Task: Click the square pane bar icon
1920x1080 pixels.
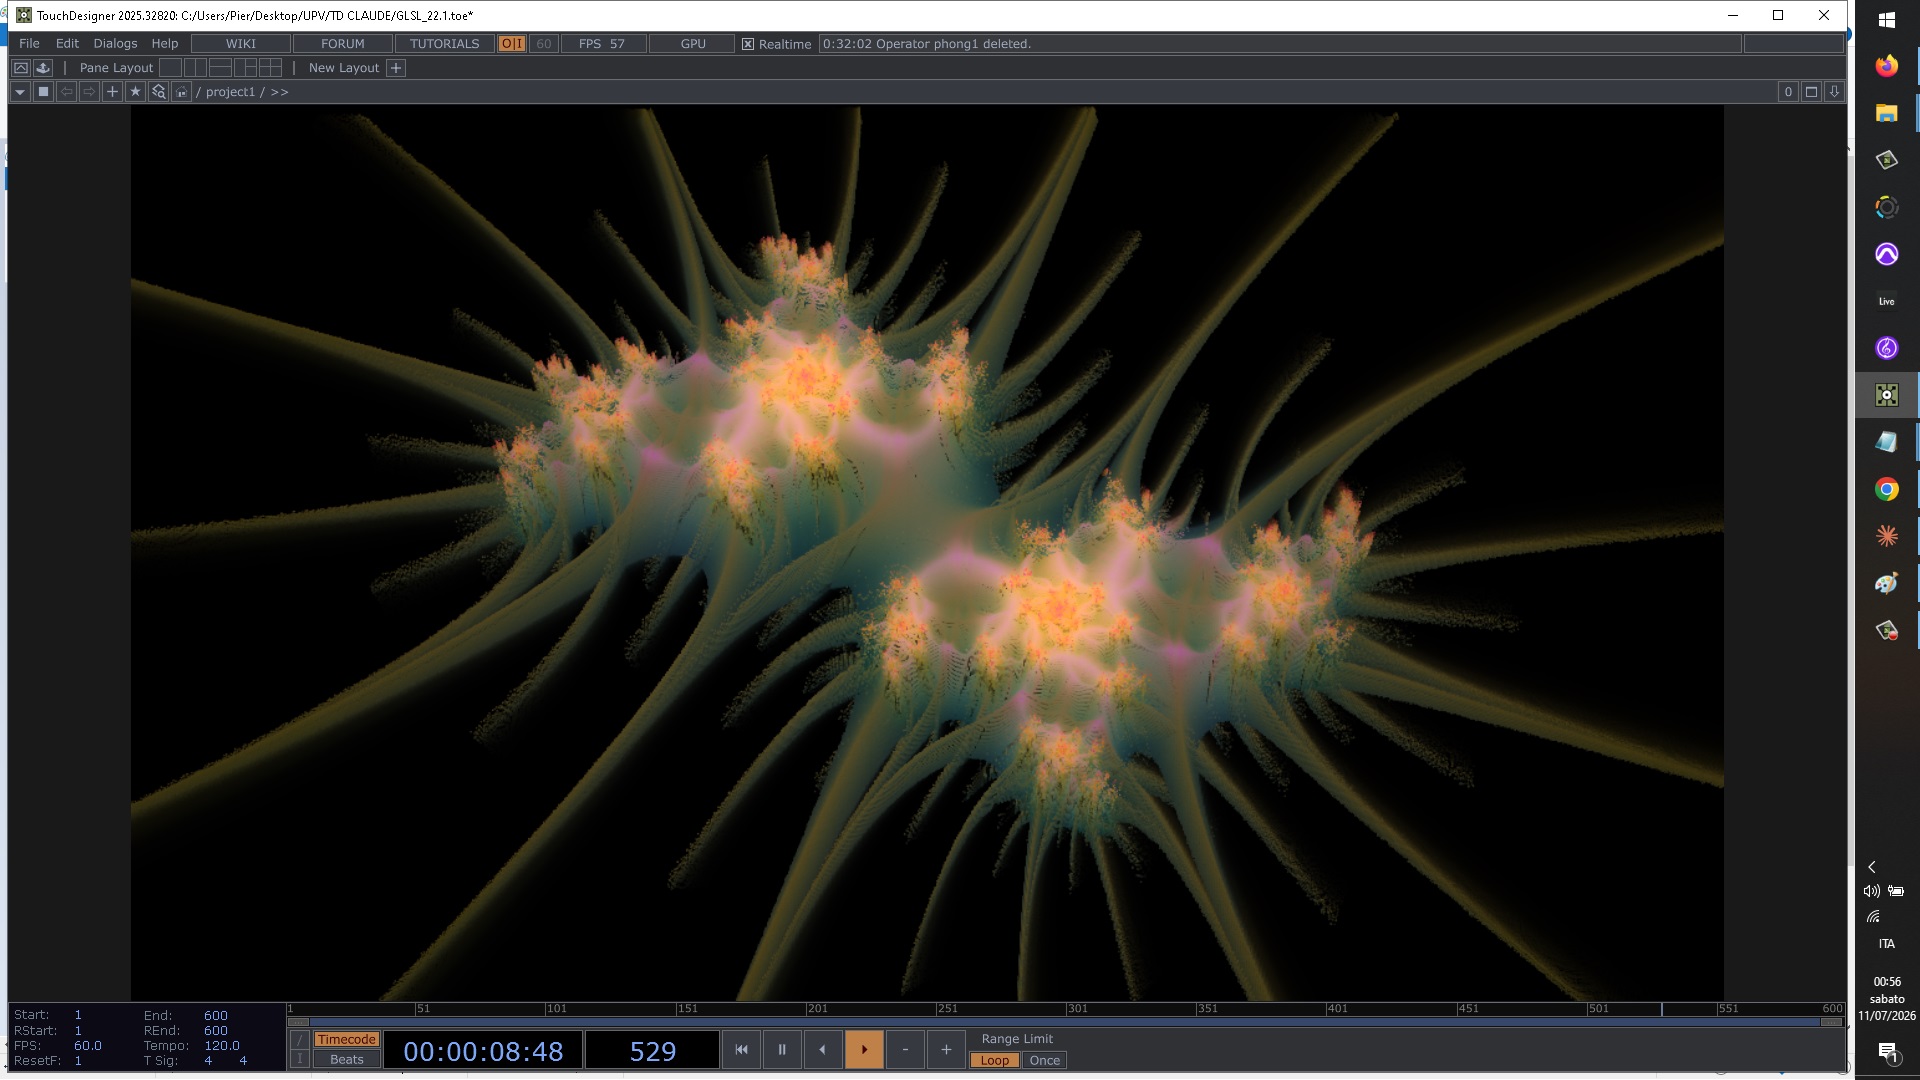Action: pyautogui.click(x=43, y=91)
